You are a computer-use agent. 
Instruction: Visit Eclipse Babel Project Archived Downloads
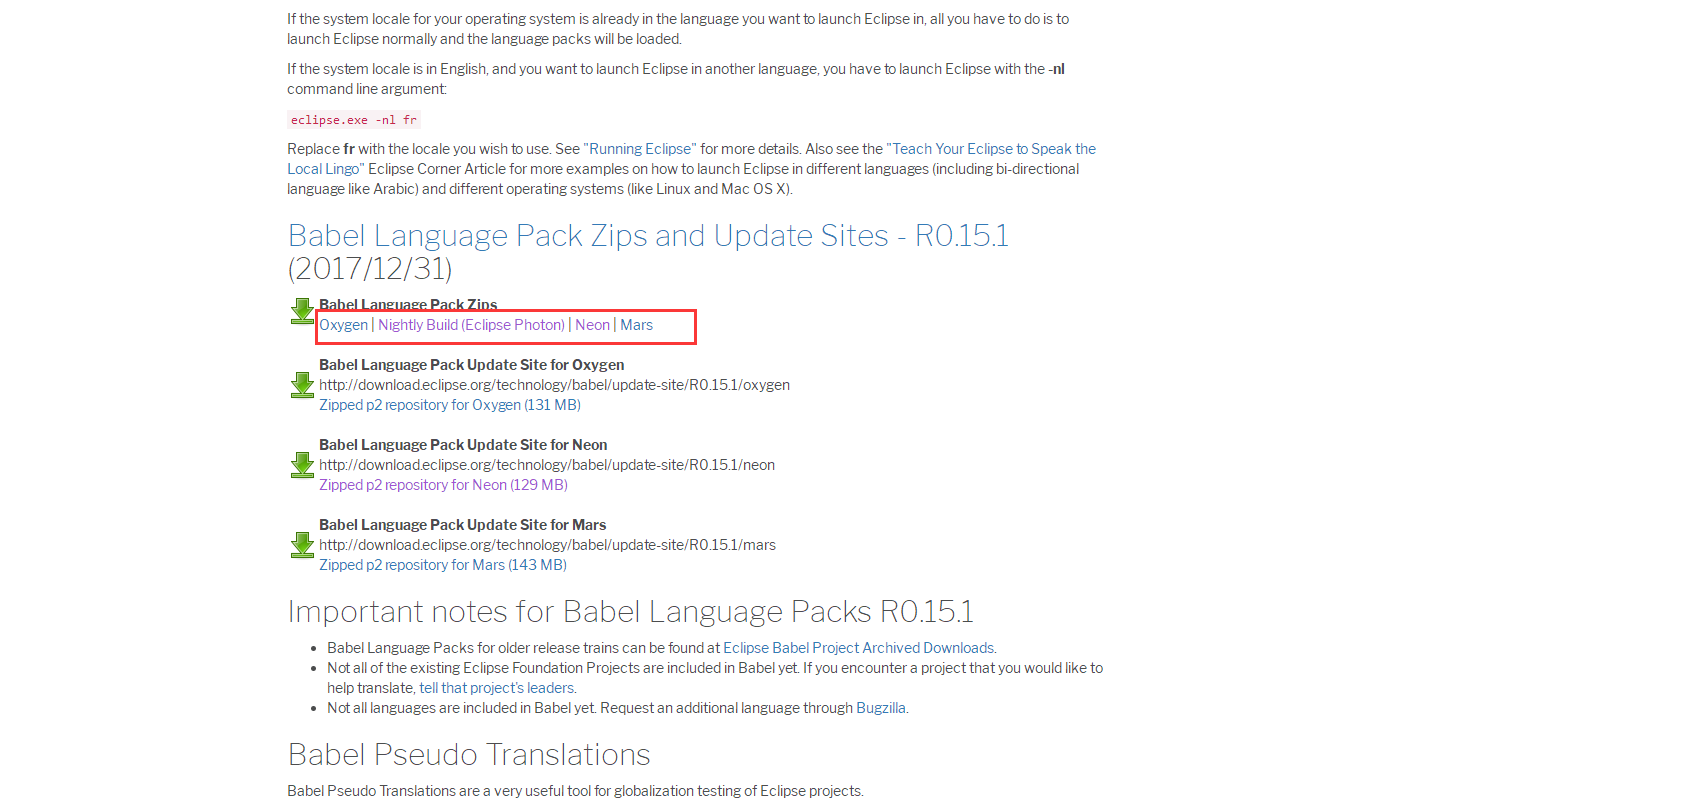click(x=859, y=648)
